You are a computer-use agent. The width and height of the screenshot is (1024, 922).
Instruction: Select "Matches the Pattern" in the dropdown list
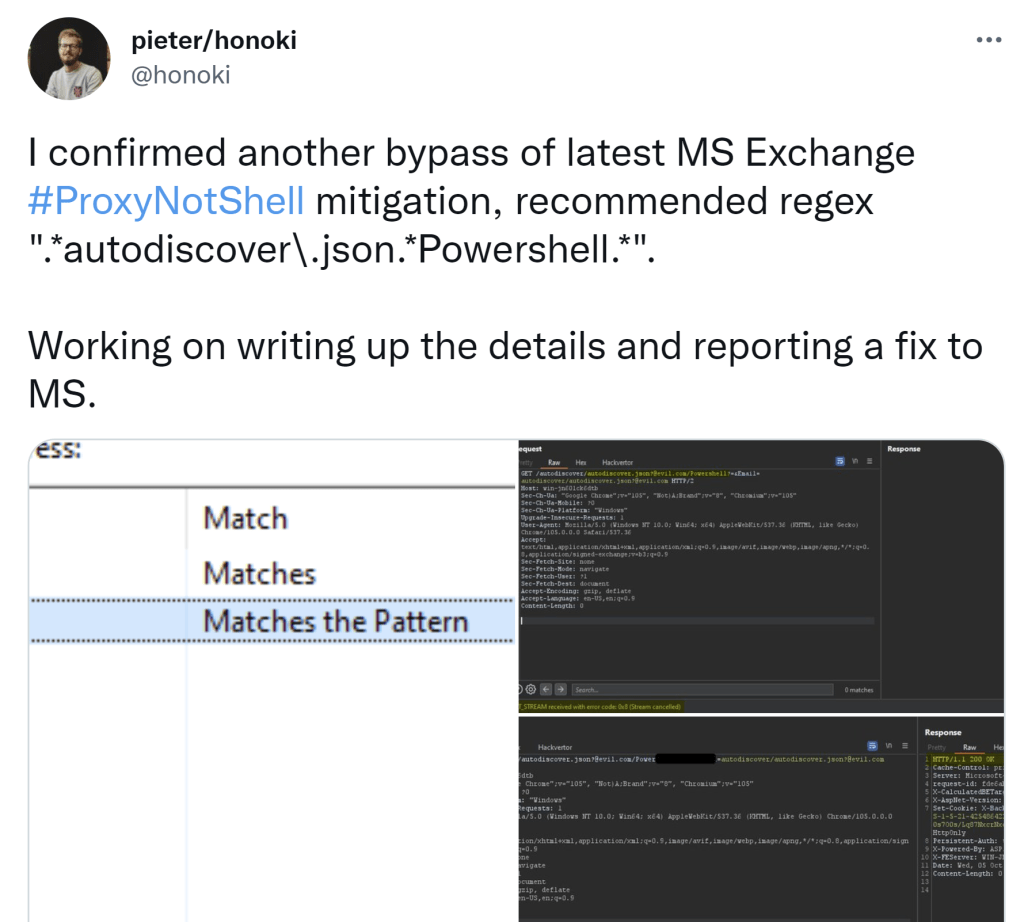coord(335,622)
